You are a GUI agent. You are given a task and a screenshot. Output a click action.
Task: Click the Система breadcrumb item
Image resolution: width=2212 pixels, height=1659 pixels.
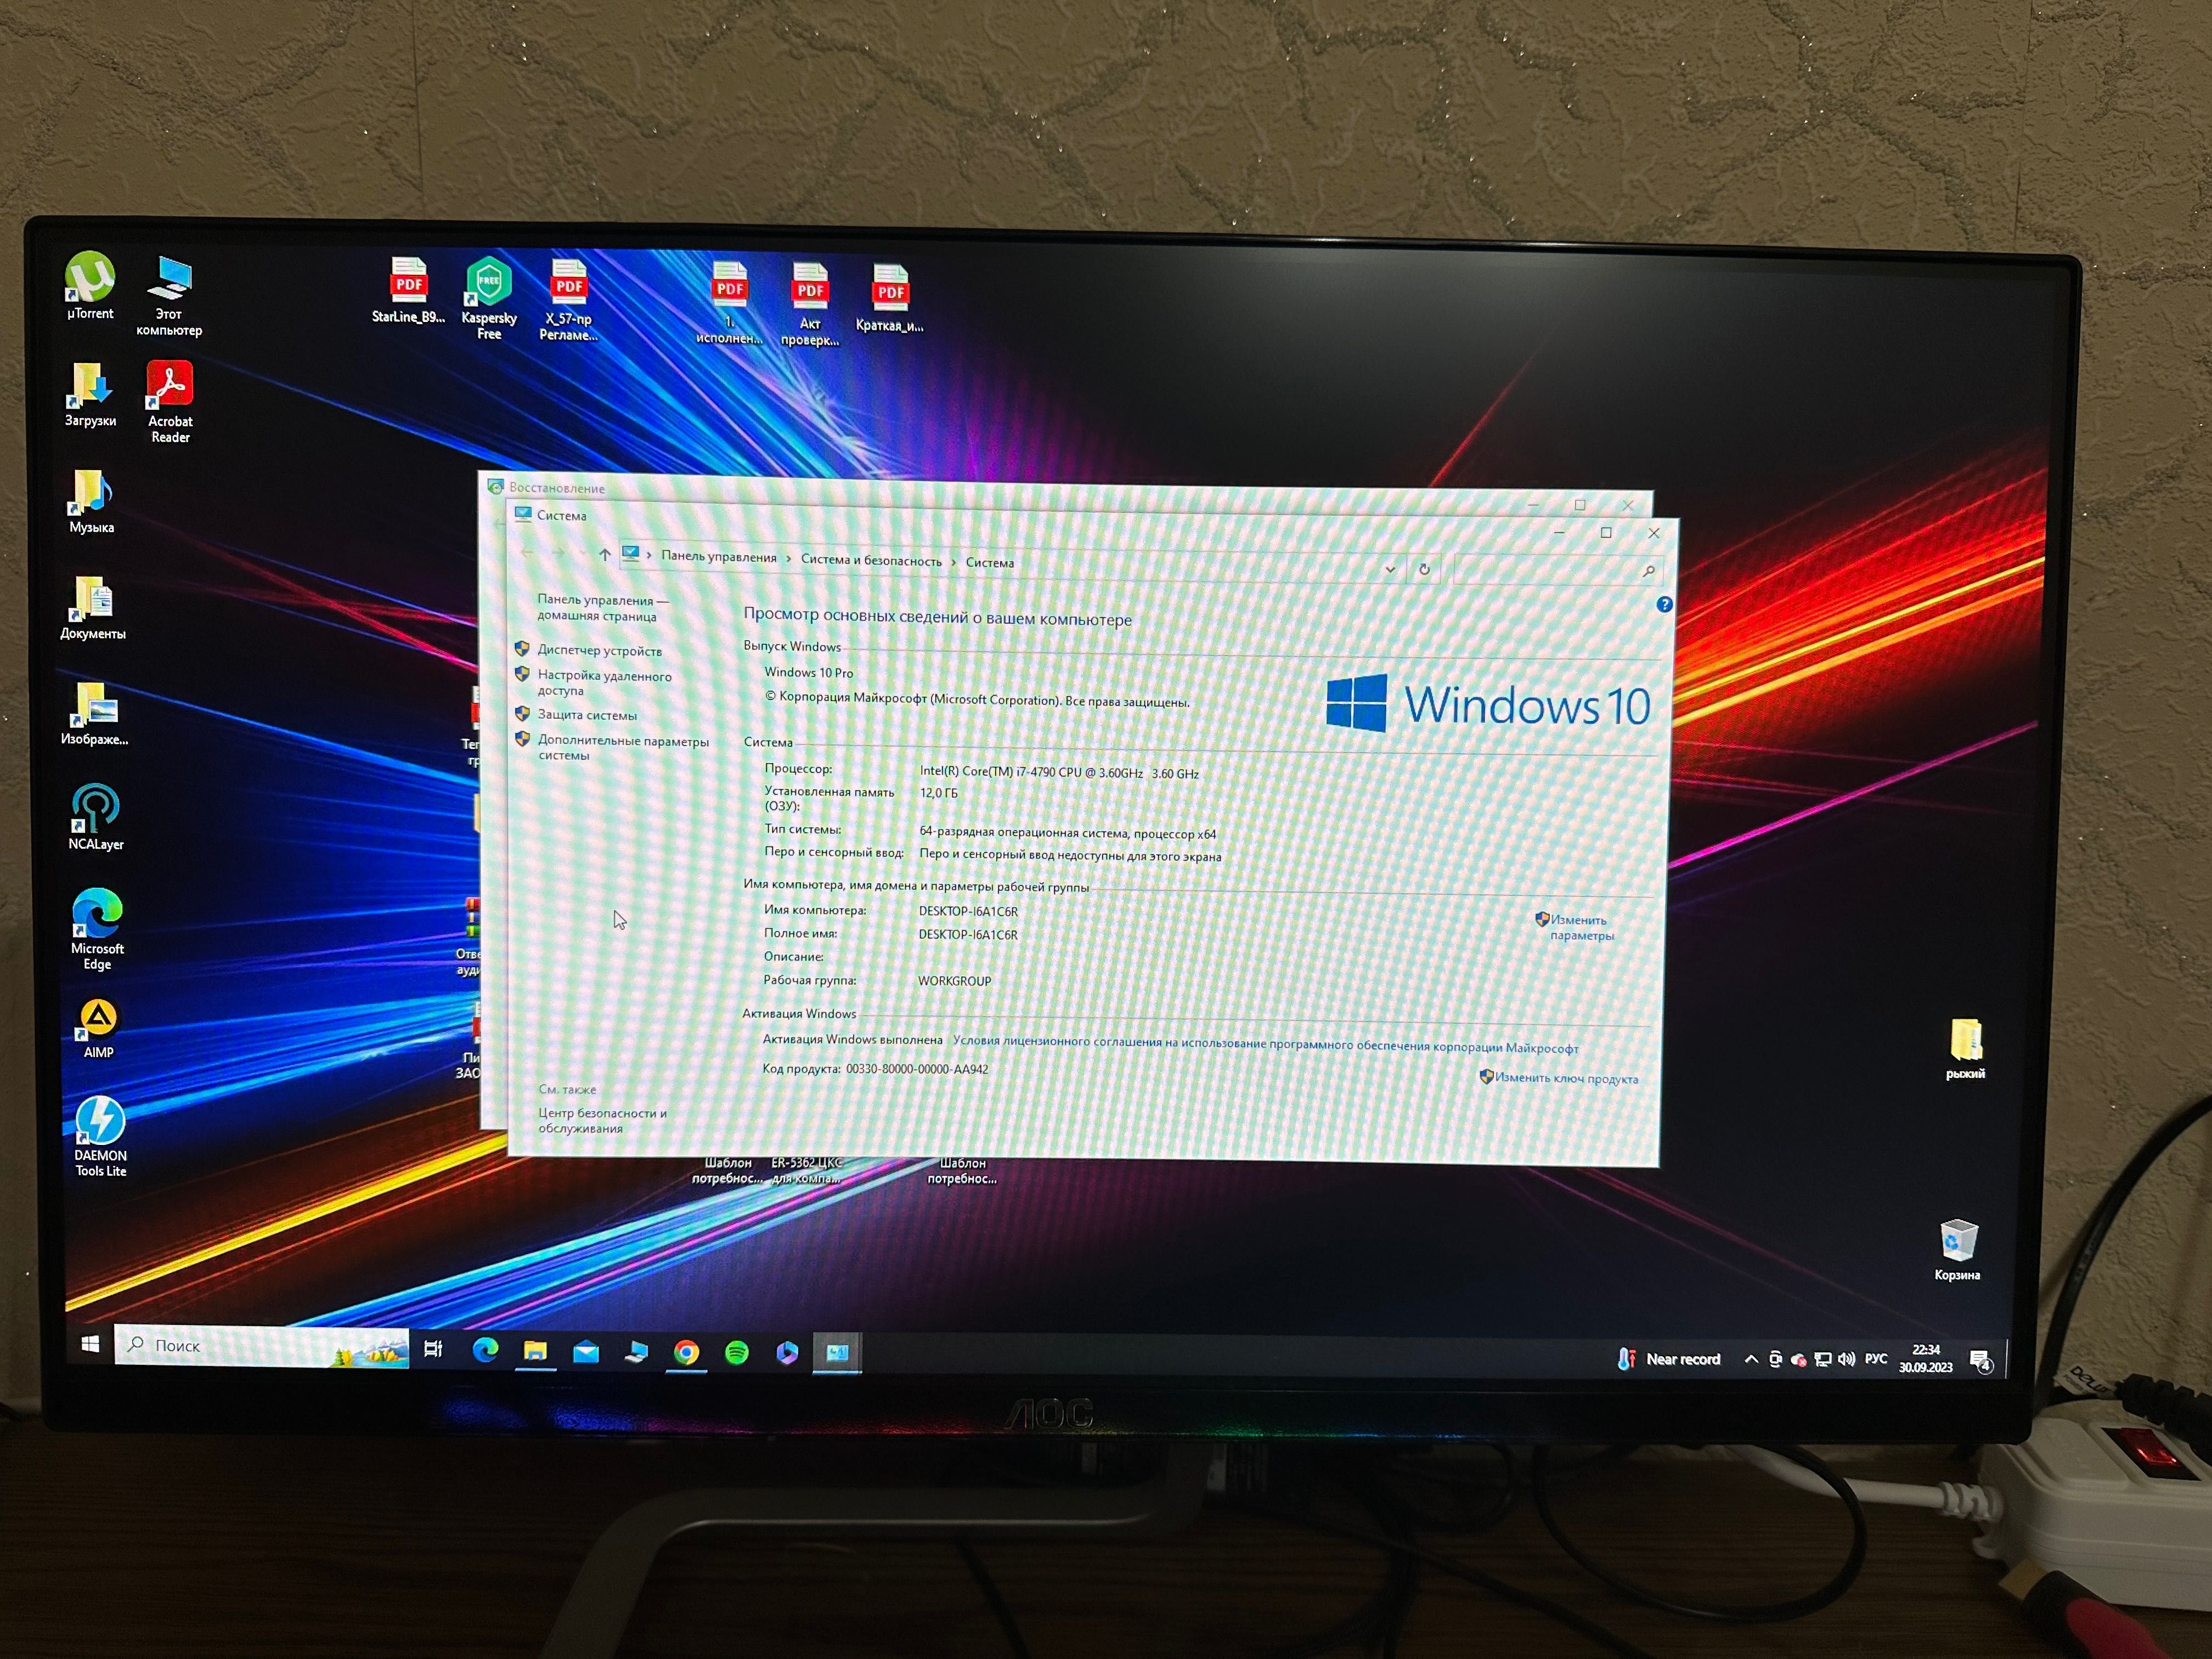pyautogui.click(x=989, y=563)
